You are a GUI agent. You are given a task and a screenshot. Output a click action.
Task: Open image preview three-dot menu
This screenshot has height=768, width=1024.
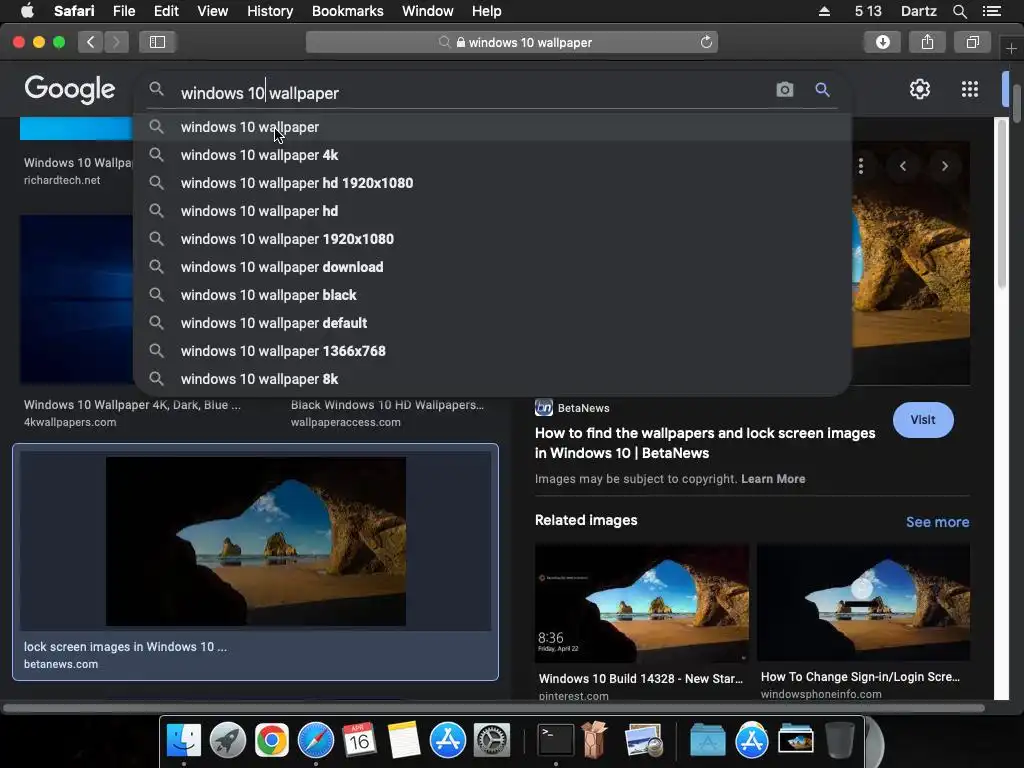861,166
